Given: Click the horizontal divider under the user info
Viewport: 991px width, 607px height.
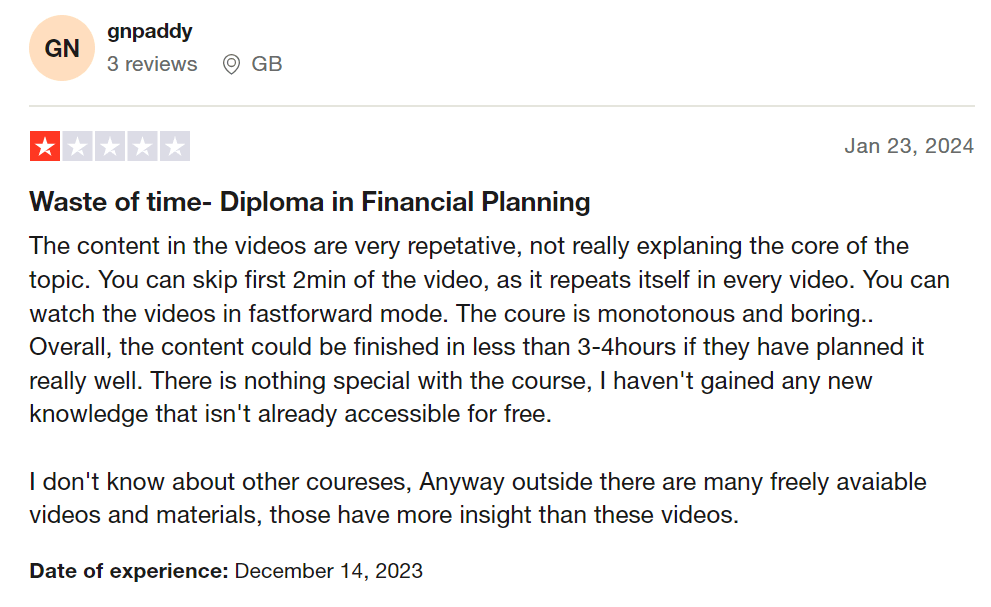Looking at the screenshot, I should [x=502, y=106].
